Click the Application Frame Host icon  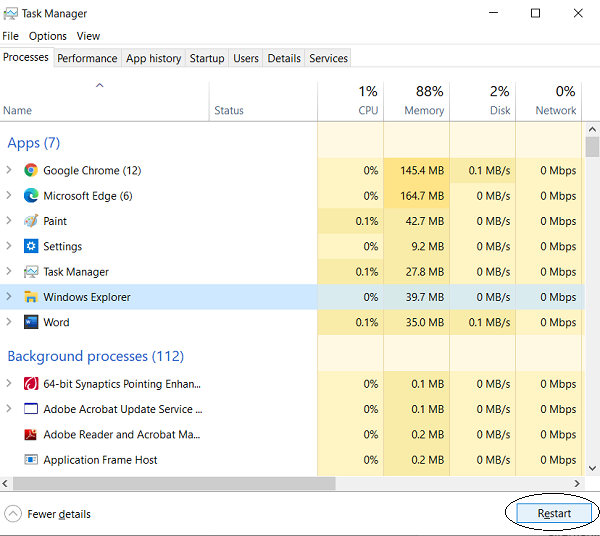31,460
